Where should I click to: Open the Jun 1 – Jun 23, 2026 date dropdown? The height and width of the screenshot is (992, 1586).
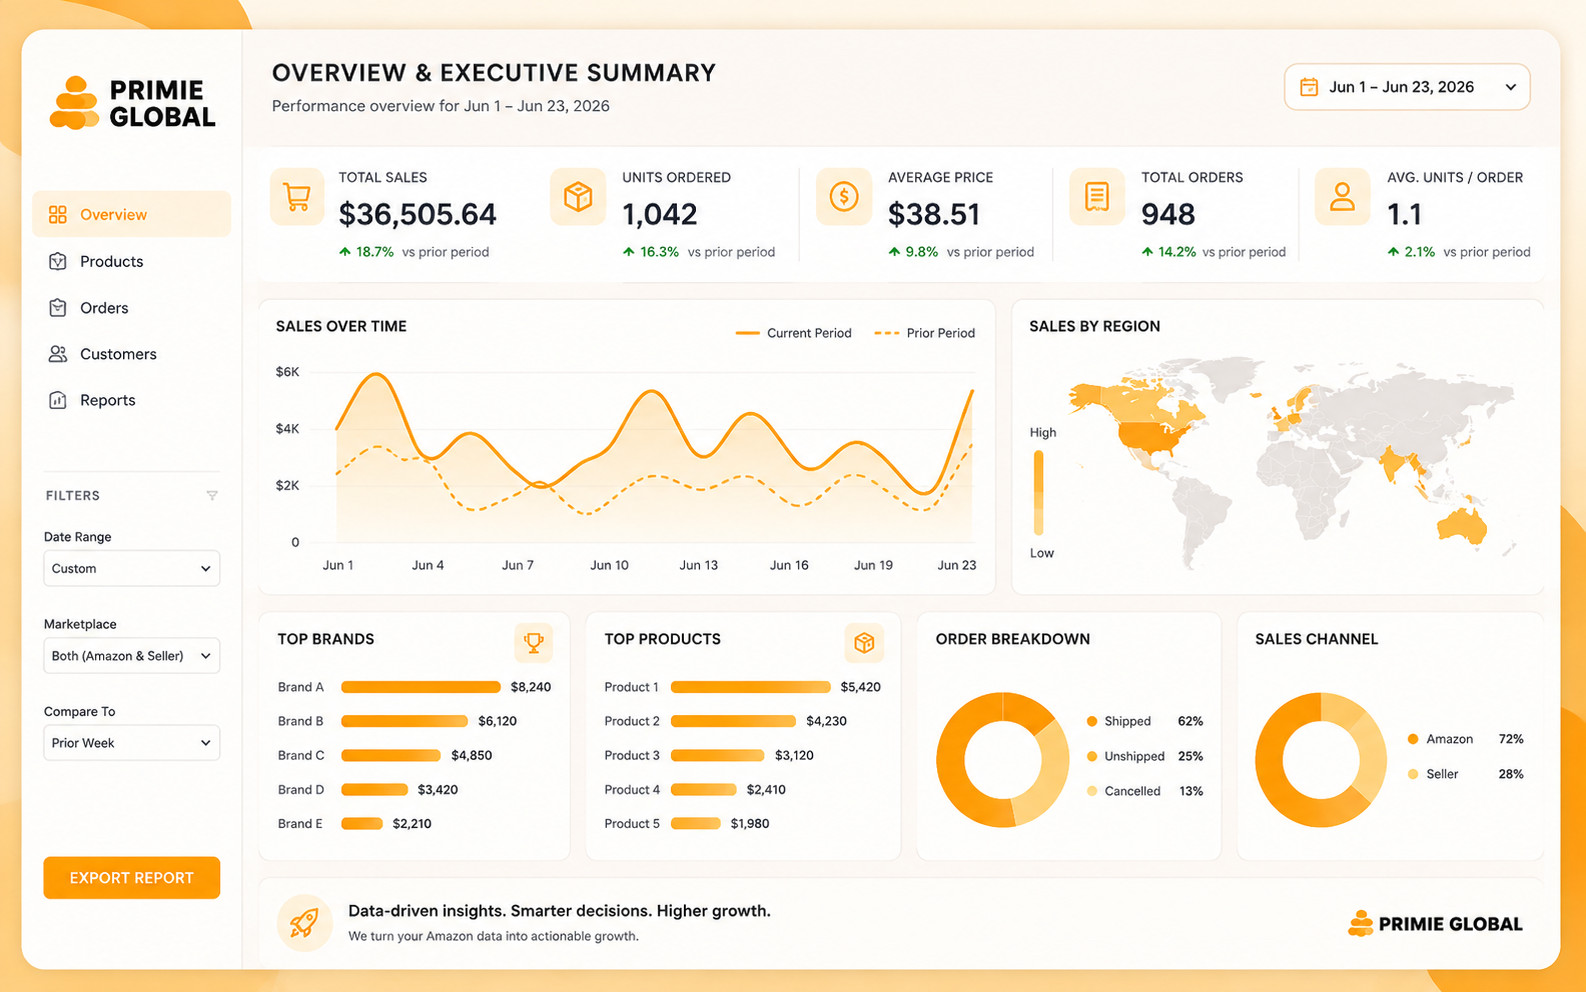click(1407, 87)
